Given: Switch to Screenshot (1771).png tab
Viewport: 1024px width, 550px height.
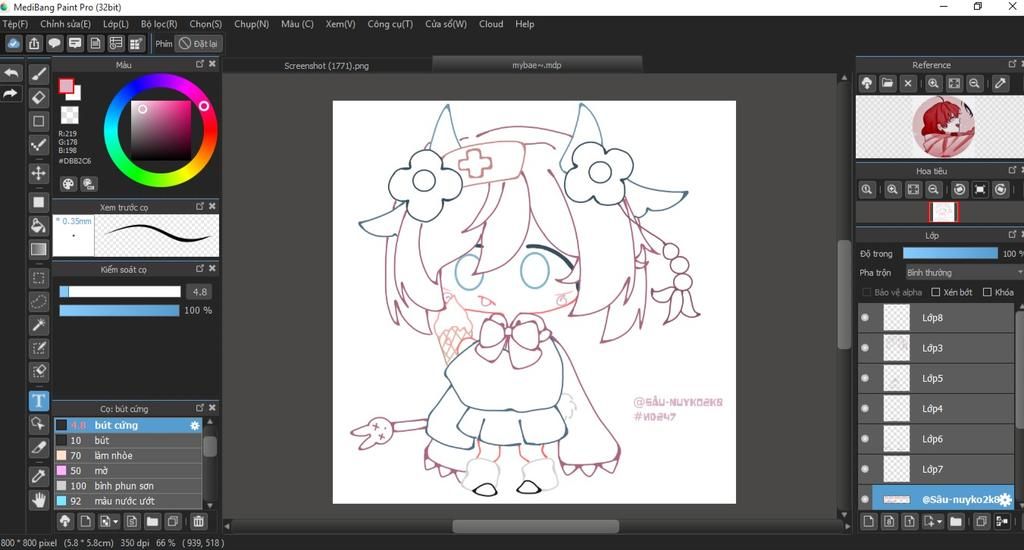Looking at the screenshot, I should [x=327, y=65].
